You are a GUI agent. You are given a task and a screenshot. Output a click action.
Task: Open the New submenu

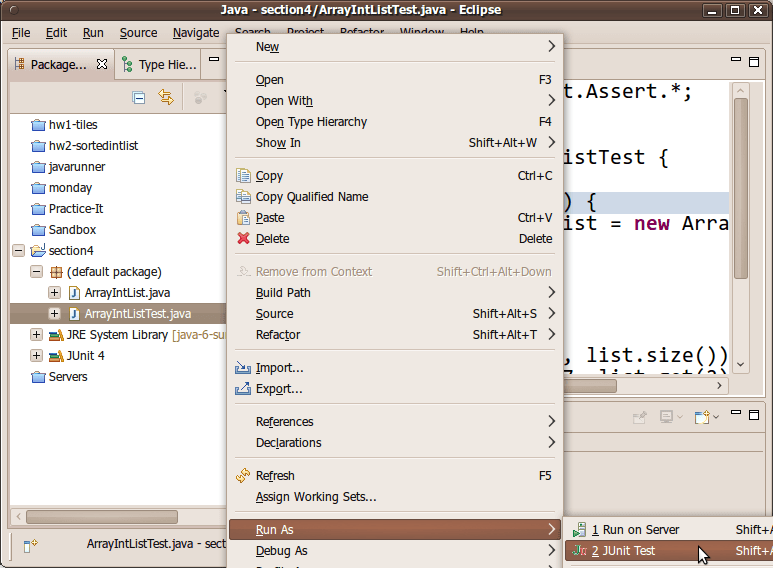coord(395,46)
